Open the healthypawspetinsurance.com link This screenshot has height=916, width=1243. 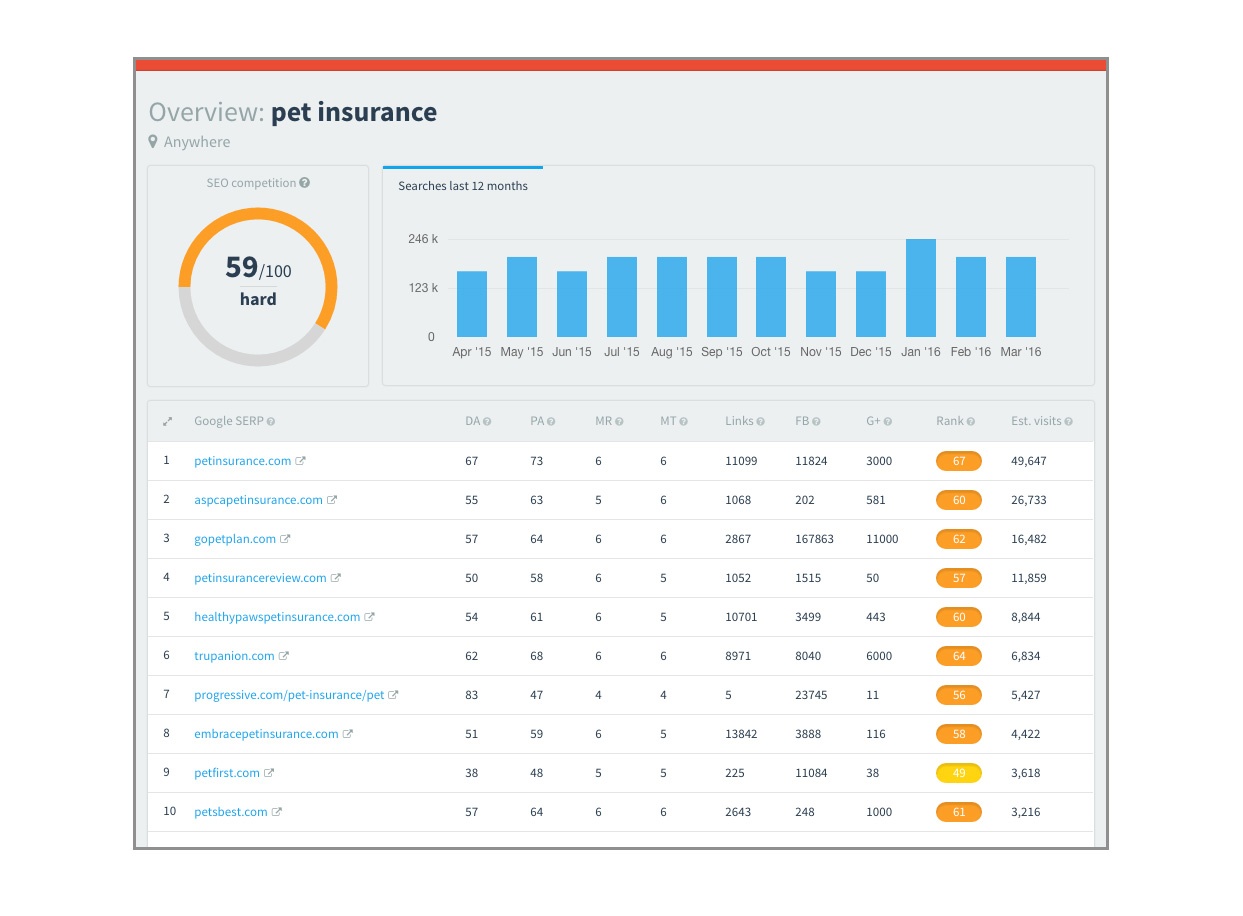(277, 617)
